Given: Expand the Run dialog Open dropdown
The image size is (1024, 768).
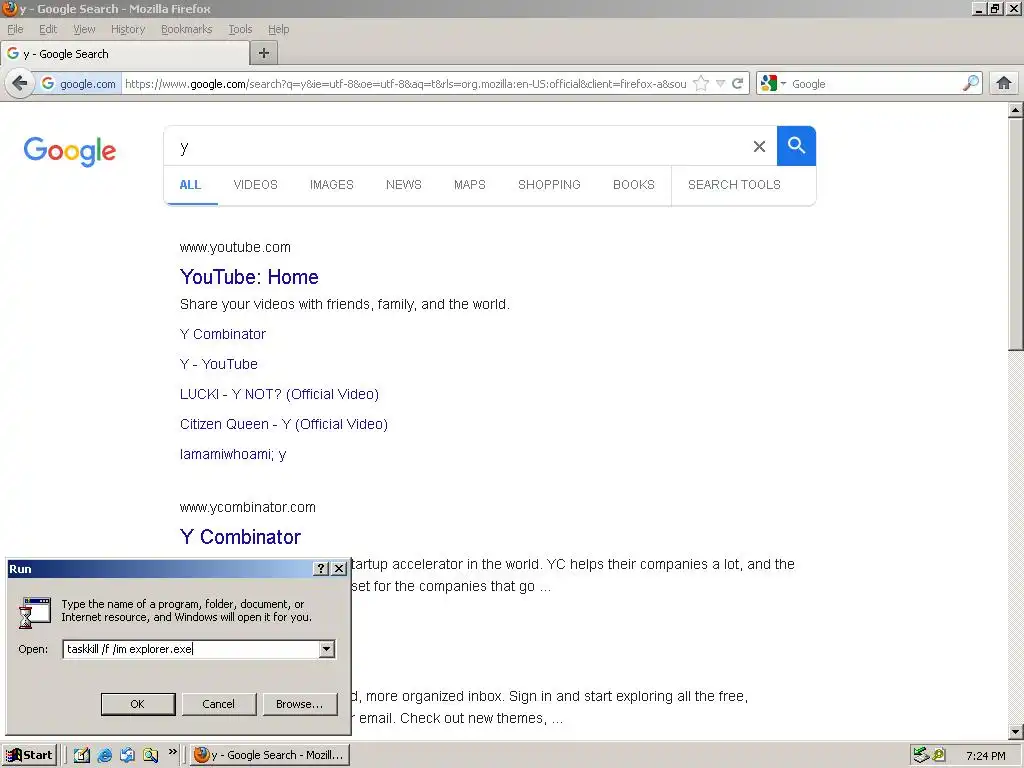Looking at the screenshot, I should pos(327,649).
